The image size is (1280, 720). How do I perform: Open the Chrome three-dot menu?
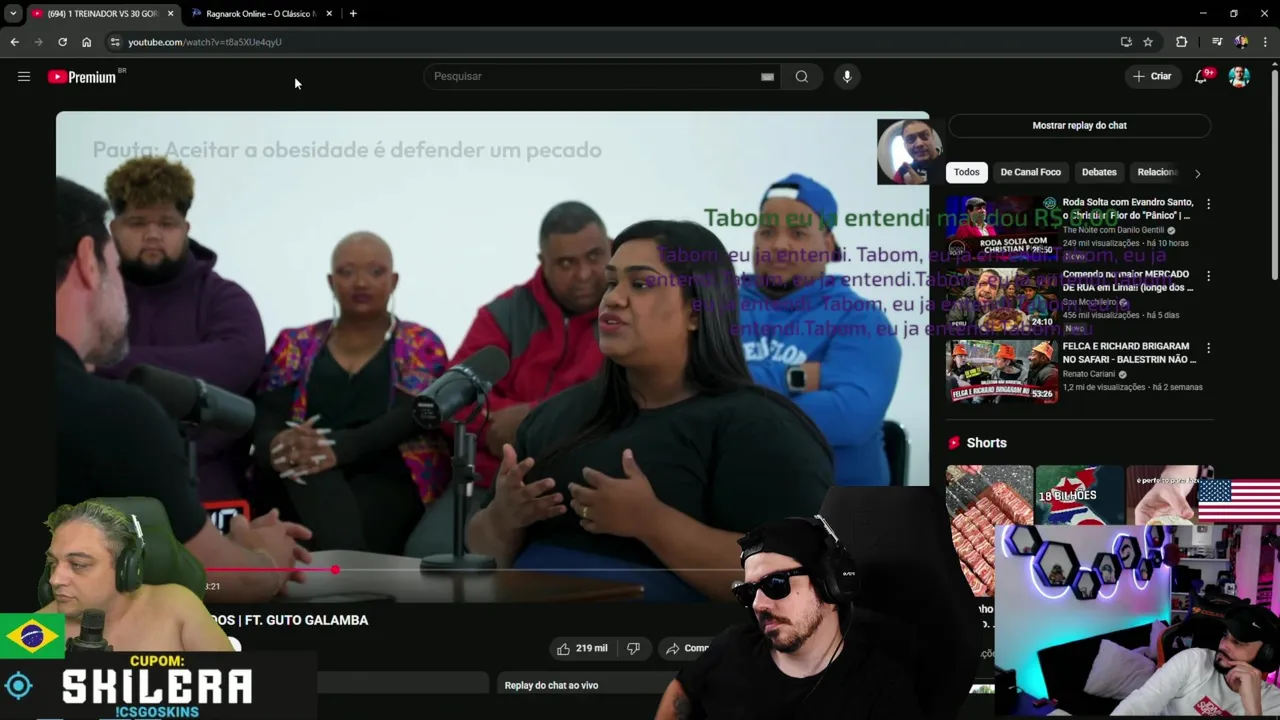1266,42
